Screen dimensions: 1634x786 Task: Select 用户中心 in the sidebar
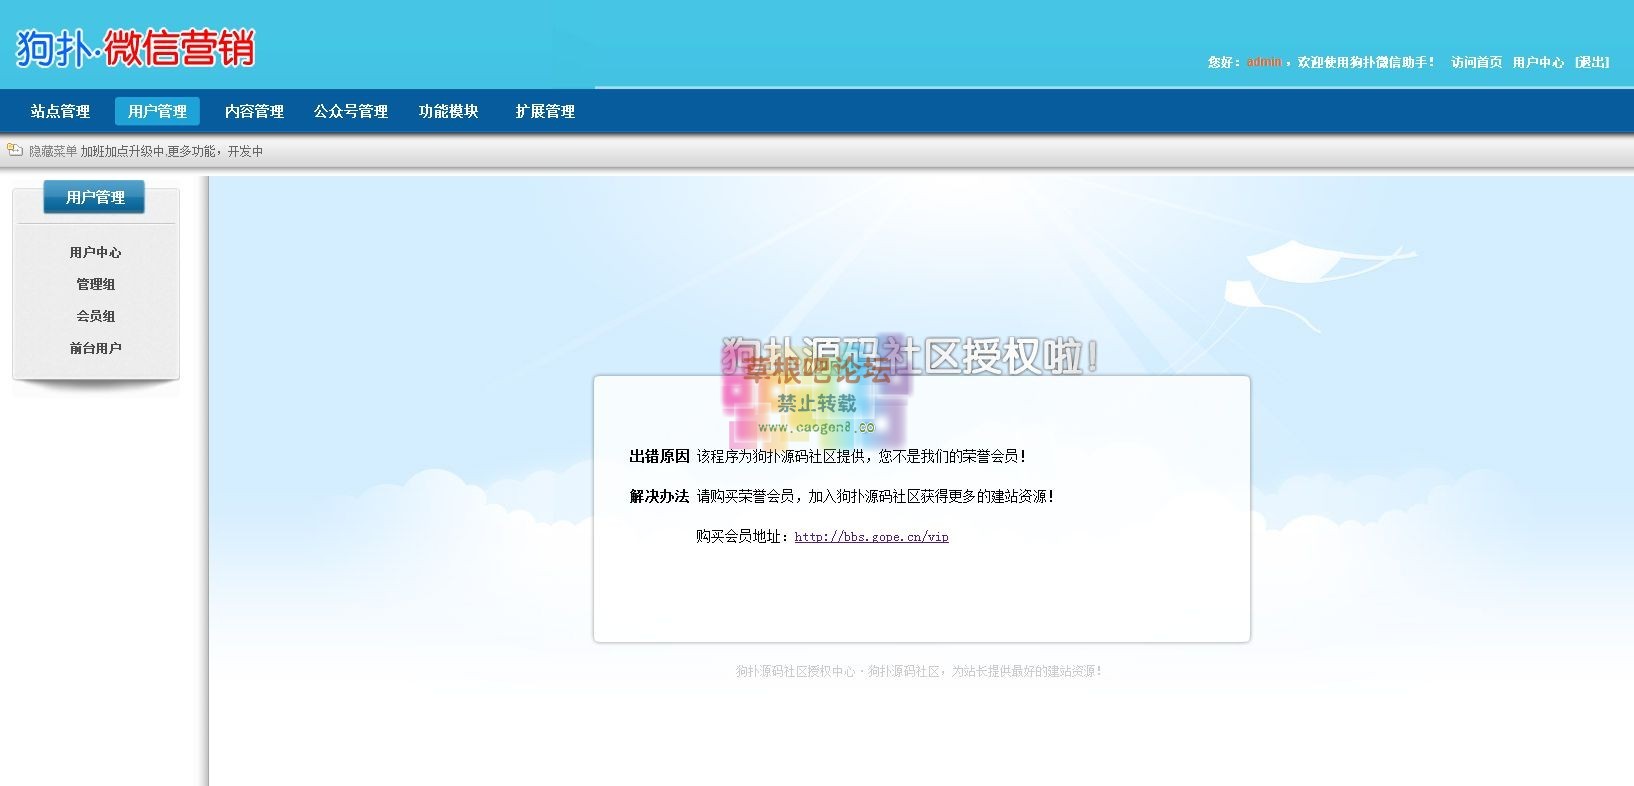[95, 252]
